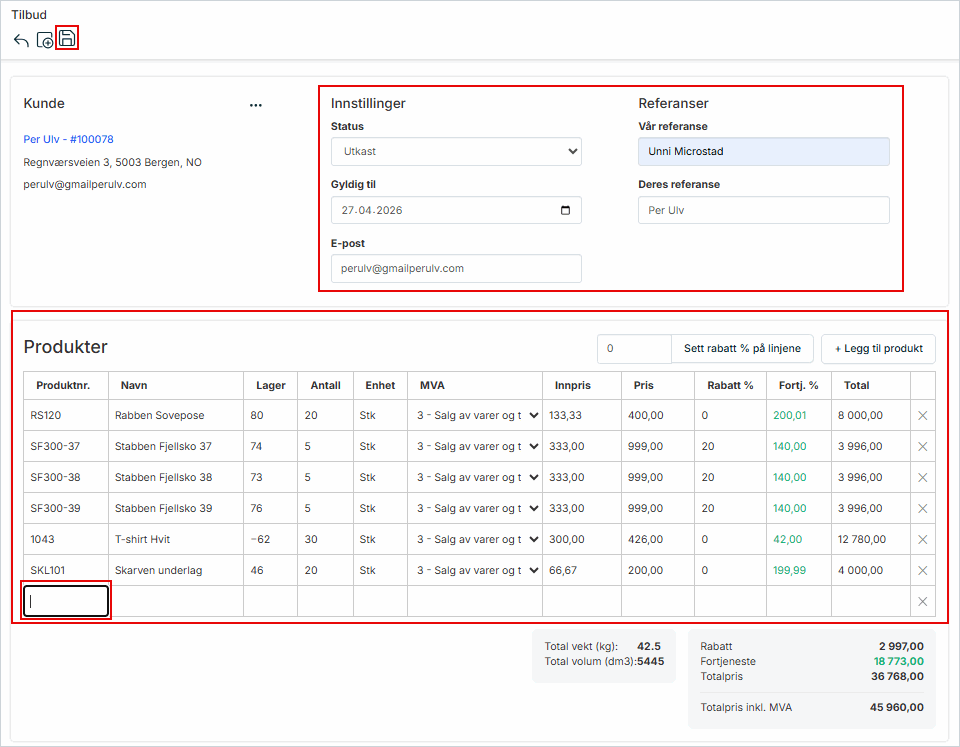This screenshot has width=960, height=747.
Task: Click the E-post input field
Action: (x=456, y=269)
